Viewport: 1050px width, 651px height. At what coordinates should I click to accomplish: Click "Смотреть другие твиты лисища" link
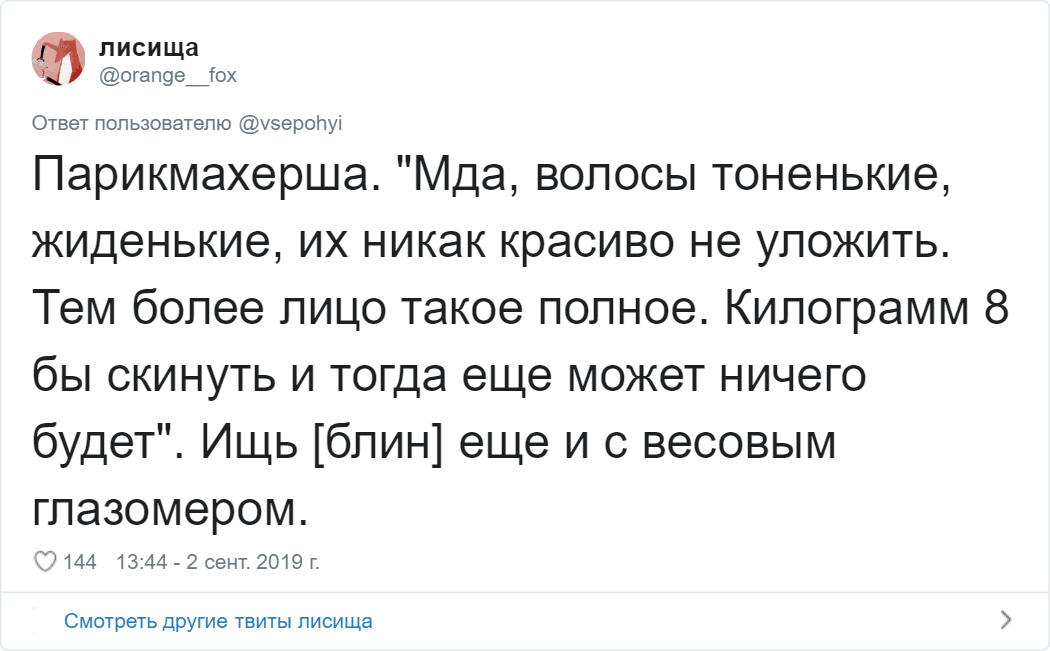pos(218,621)
